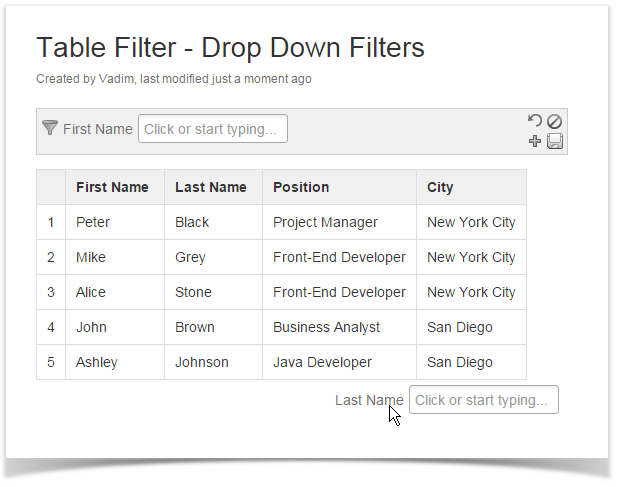Select the Peter cell in row 1
Viewport: 622px width, 487px height.
pyautogui.click(x=93, y=222)
